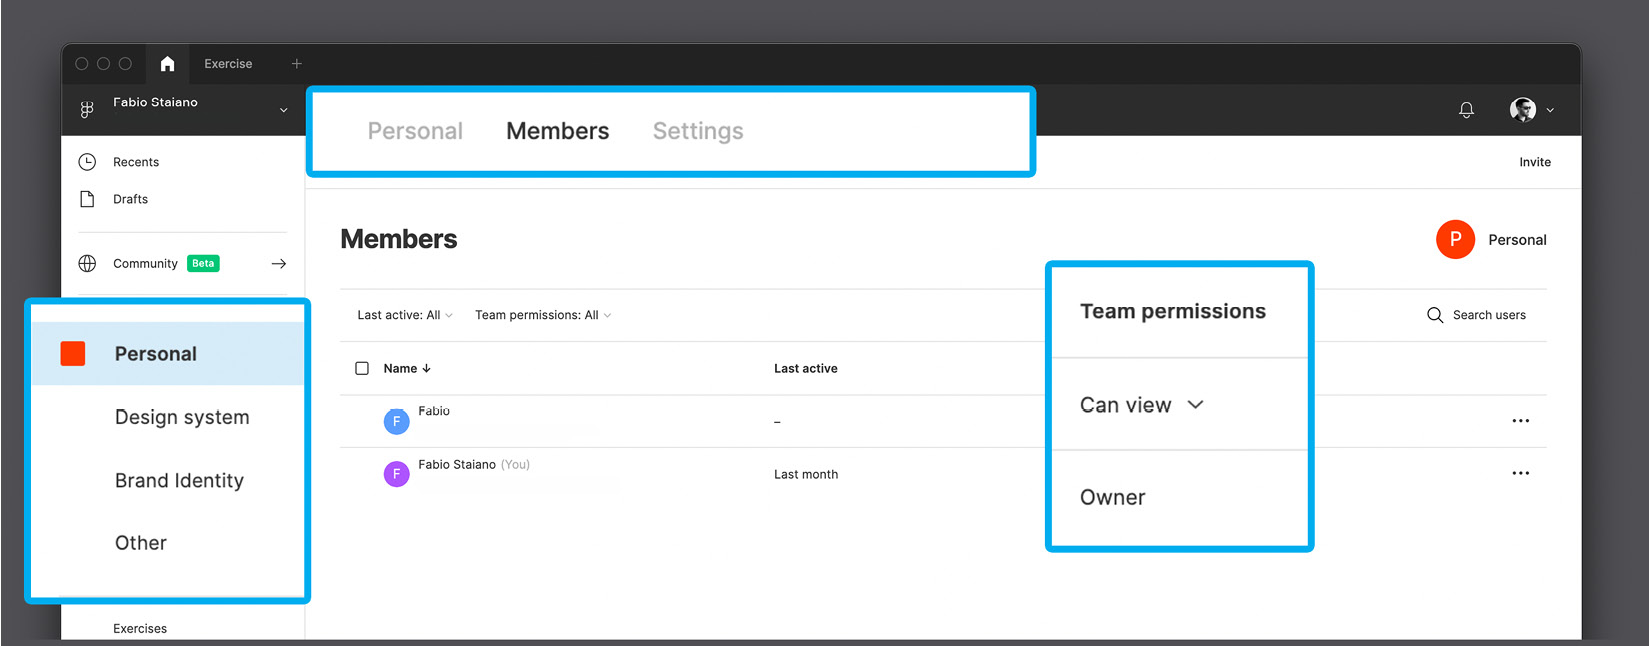Open more options for Fabio Staiano row
The width and height of the screenshot is (1650, 646).
click(1520, 473)
